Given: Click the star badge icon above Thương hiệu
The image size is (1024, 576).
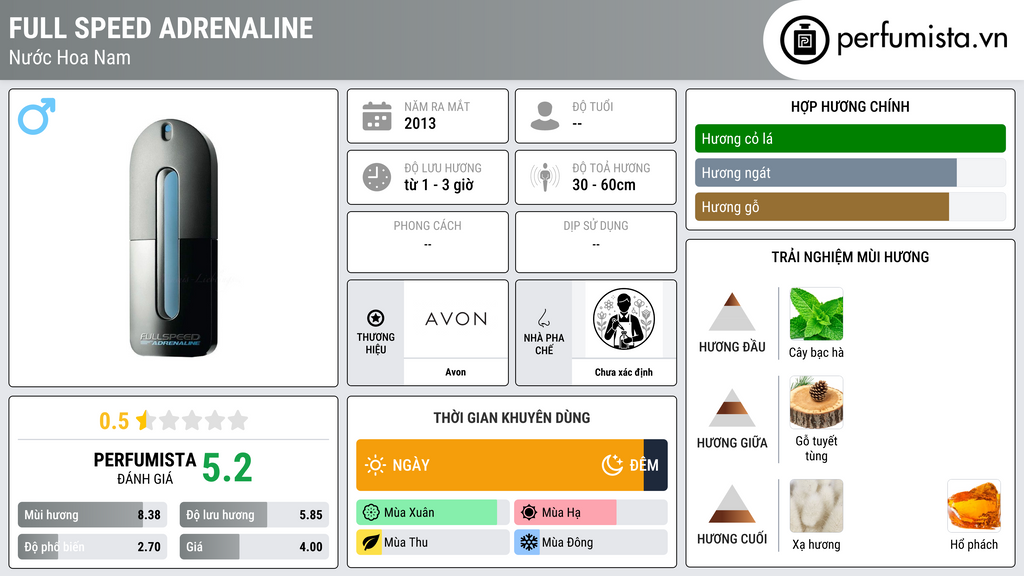Looking at the screenshot, I should coord(376,318).
